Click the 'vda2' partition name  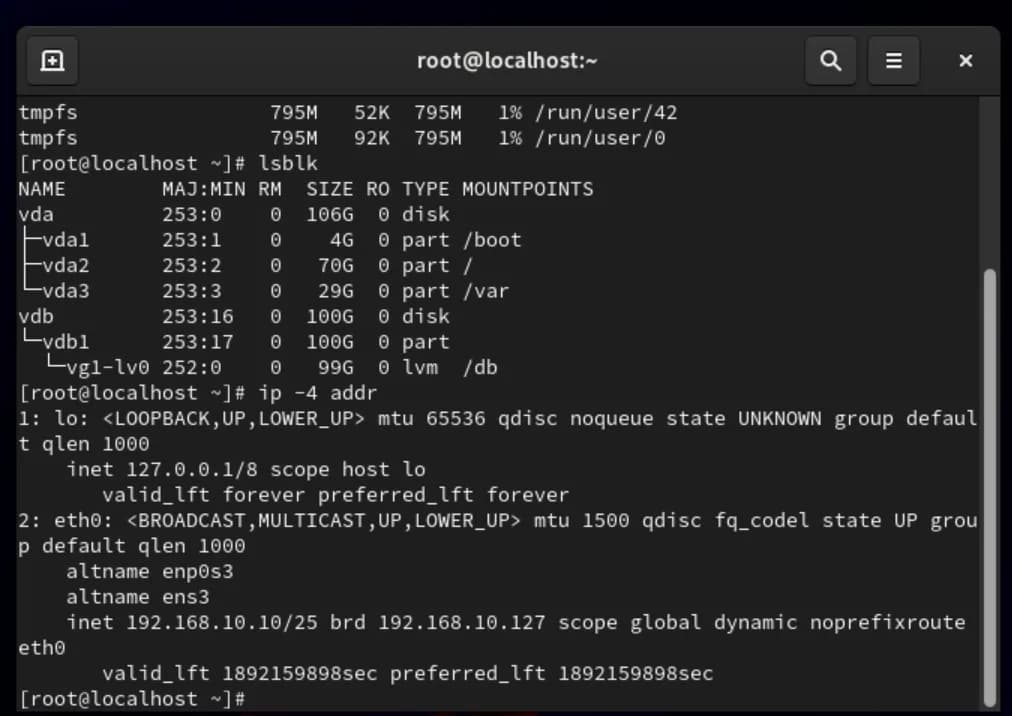[66, 265]
